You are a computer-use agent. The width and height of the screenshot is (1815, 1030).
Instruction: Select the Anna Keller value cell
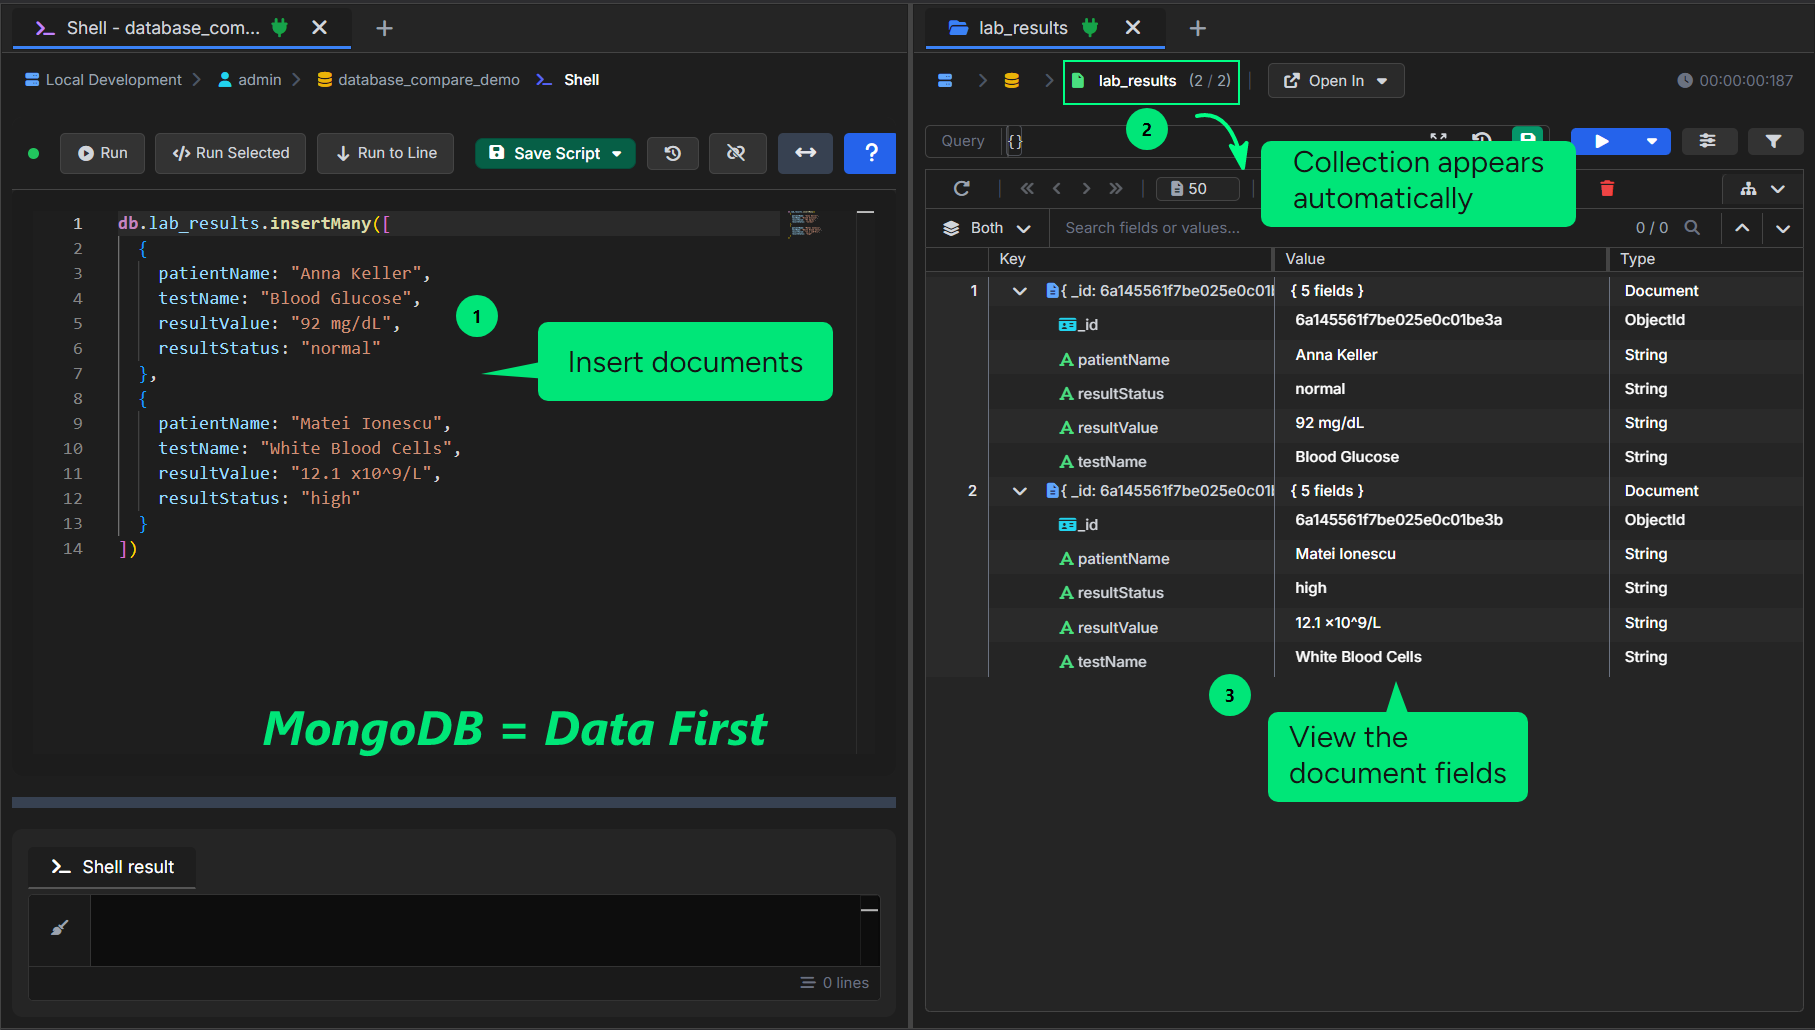click(1441, 355)
